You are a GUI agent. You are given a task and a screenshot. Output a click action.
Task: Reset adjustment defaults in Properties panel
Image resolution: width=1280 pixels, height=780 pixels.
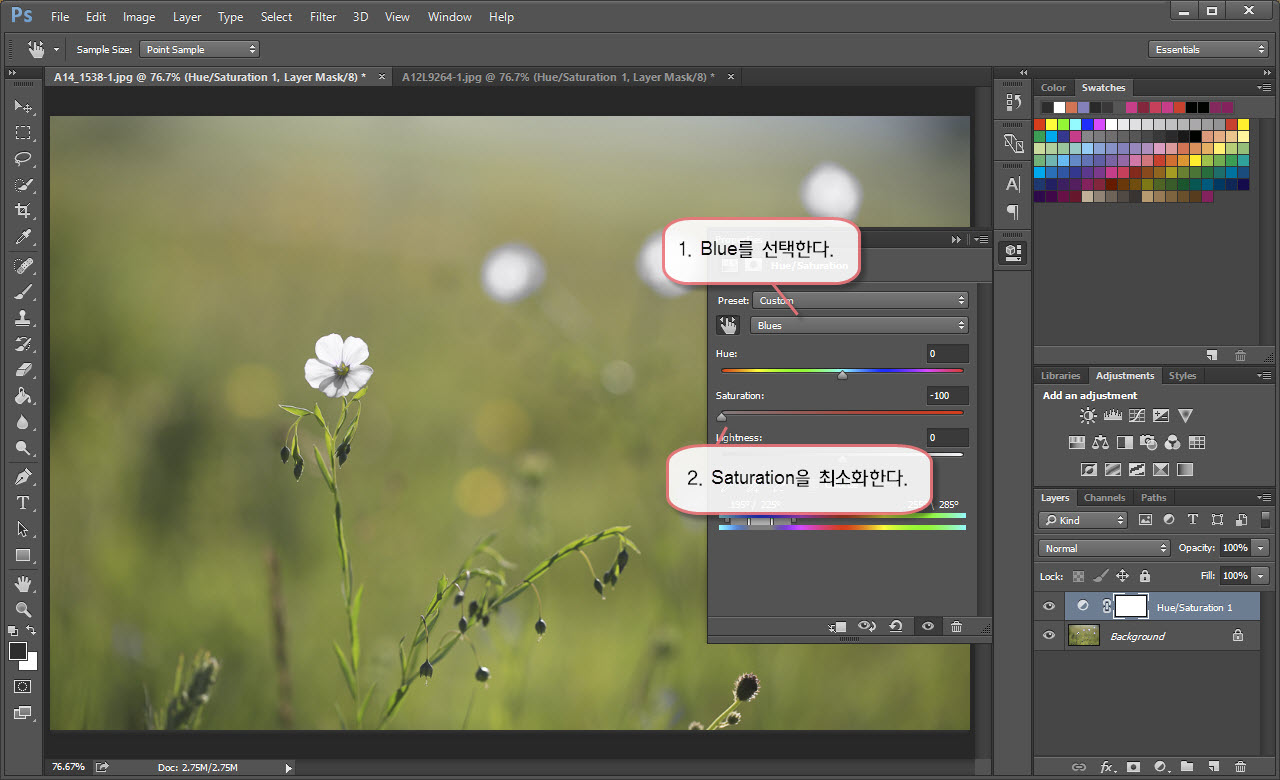coord(896,626)
